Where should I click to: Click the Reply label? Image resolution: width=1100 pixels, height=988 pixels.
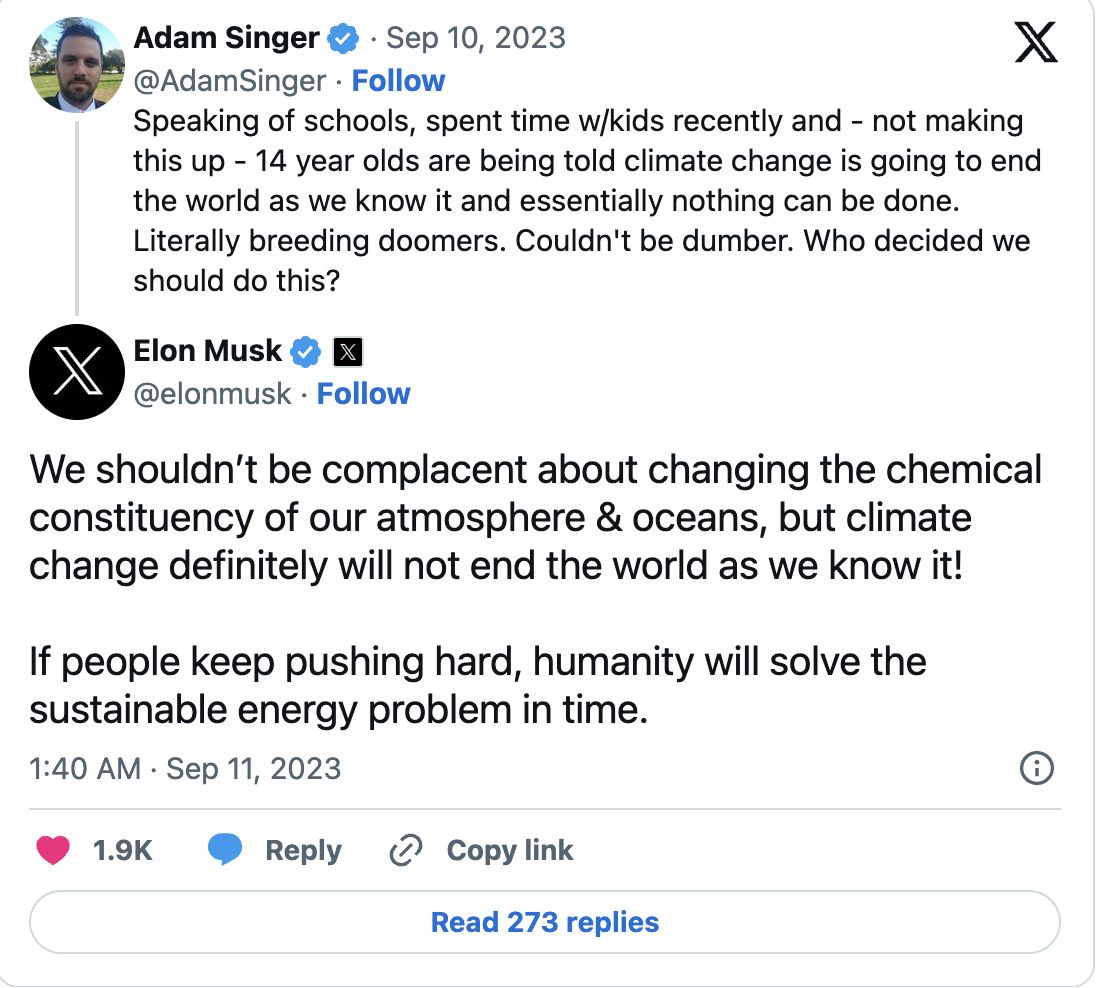tap(303, 850)
